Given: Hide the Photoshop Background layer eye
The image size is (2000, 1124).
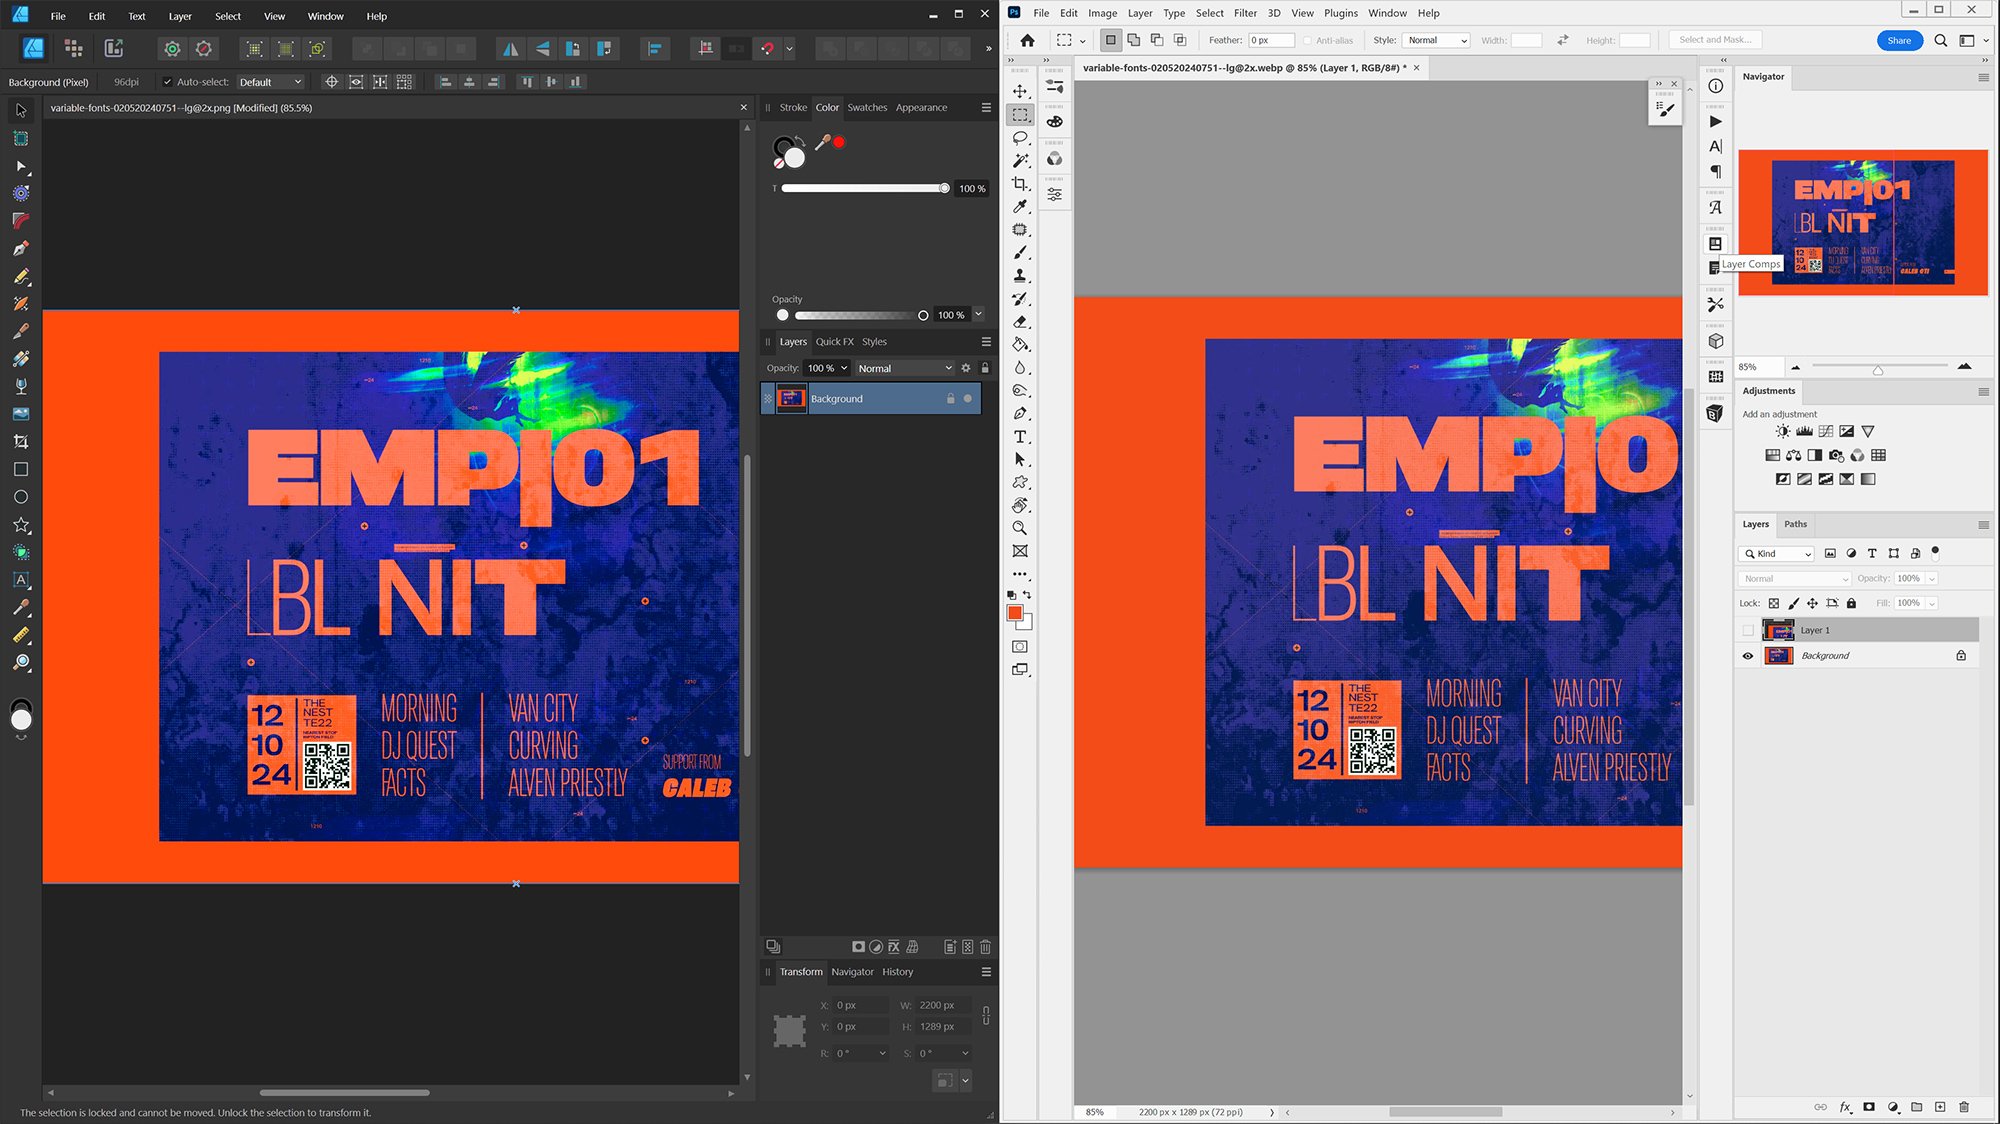Looking at the screenshot, I should (1748, 656).
